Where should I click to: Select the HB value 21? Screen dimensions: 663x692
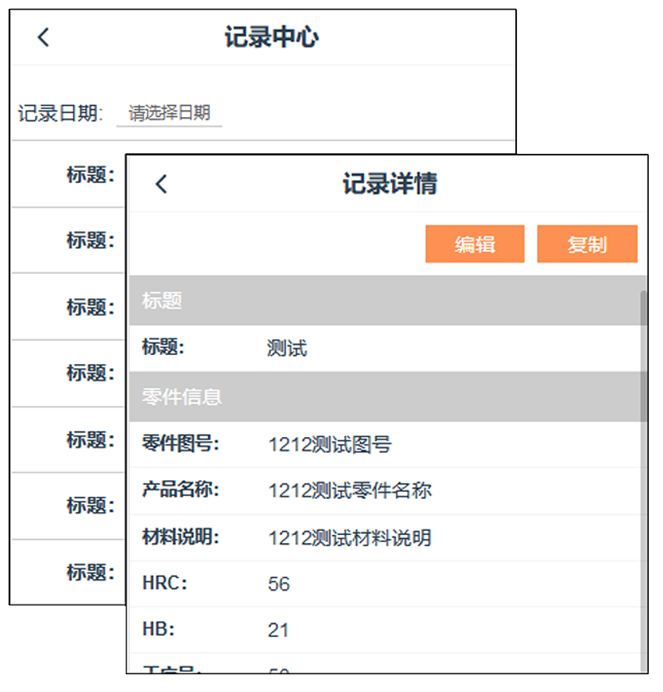click(x=278, y=630)
